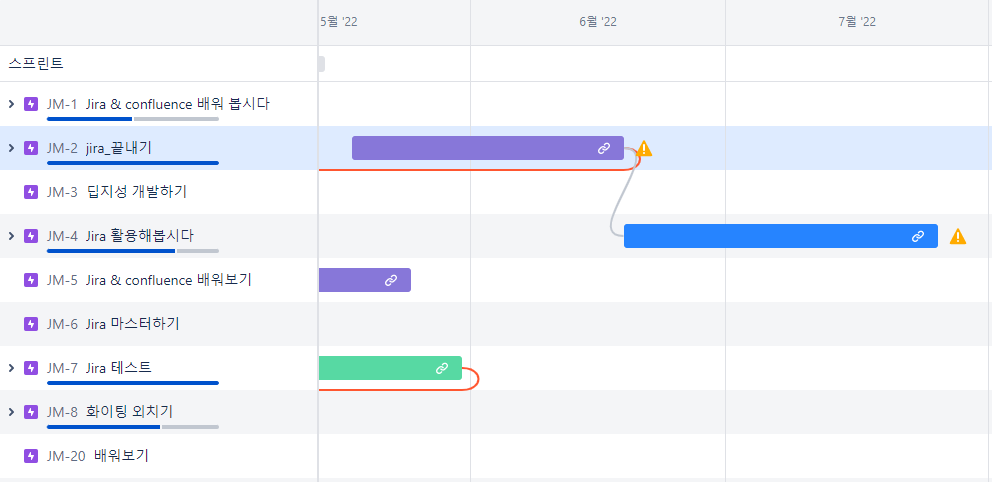992x482 pixels.
Task: Select the JM-2 purple timeline bar
Action: [488, 148]
